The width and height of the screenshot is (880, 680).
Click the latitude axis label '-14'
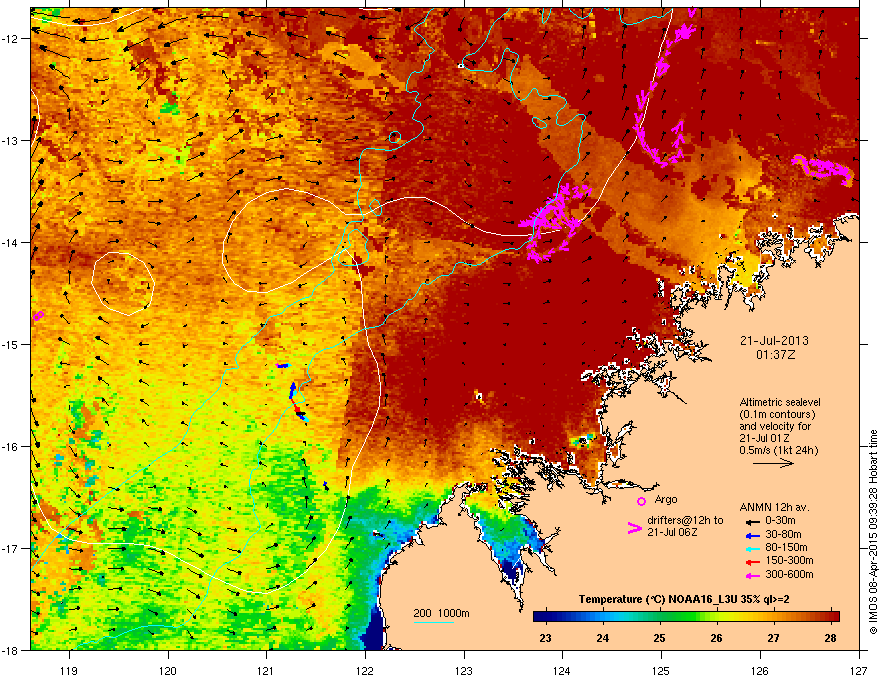coord(11,242)
